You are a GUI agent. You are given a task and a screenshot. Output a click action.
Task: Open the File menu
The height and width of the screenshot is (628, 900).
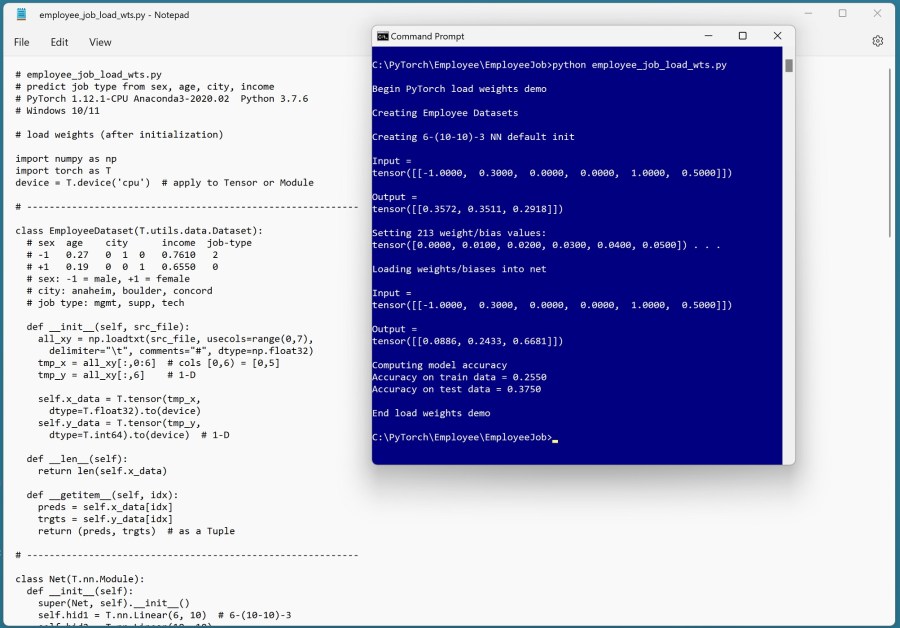tap(21, 42)
